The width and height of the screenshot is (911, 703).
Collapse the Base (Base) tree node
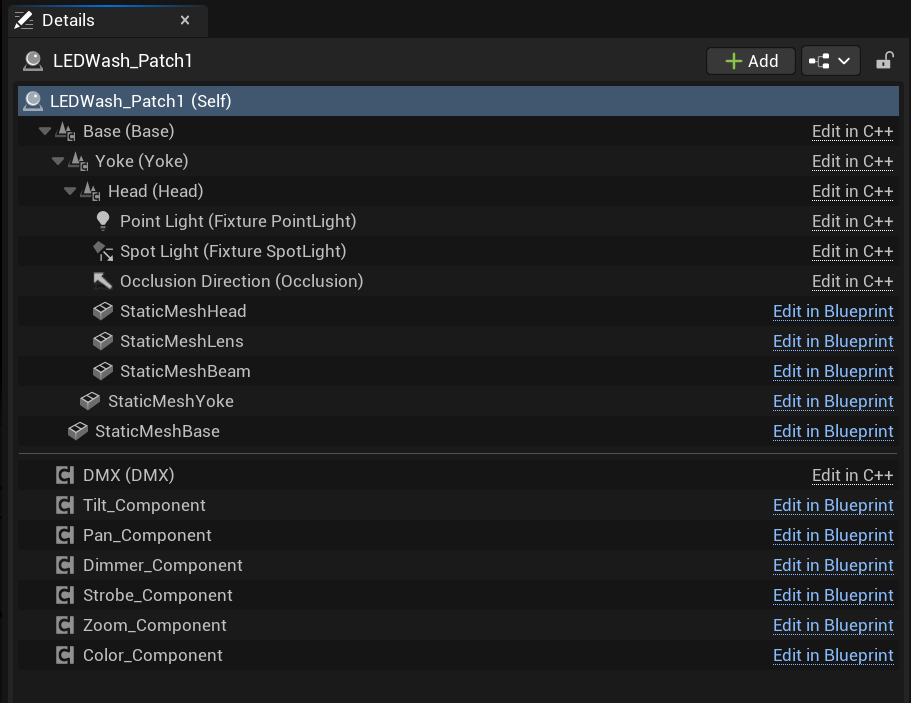coord(45,131)
